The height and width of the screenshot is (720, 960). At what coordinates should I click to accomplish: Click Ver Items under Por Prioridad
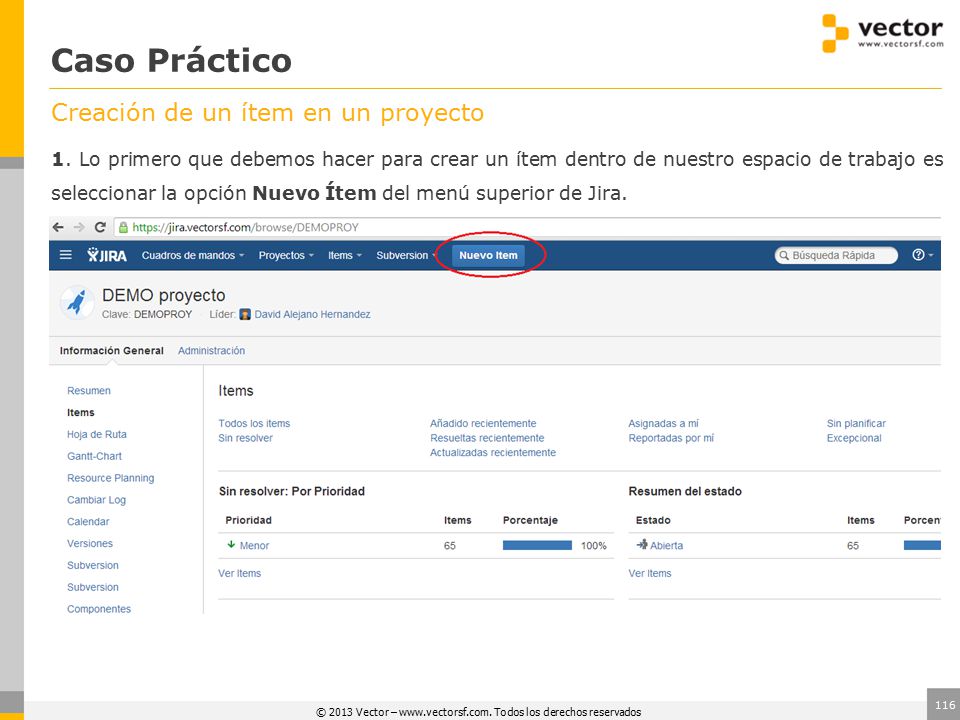tap(239, 573)
